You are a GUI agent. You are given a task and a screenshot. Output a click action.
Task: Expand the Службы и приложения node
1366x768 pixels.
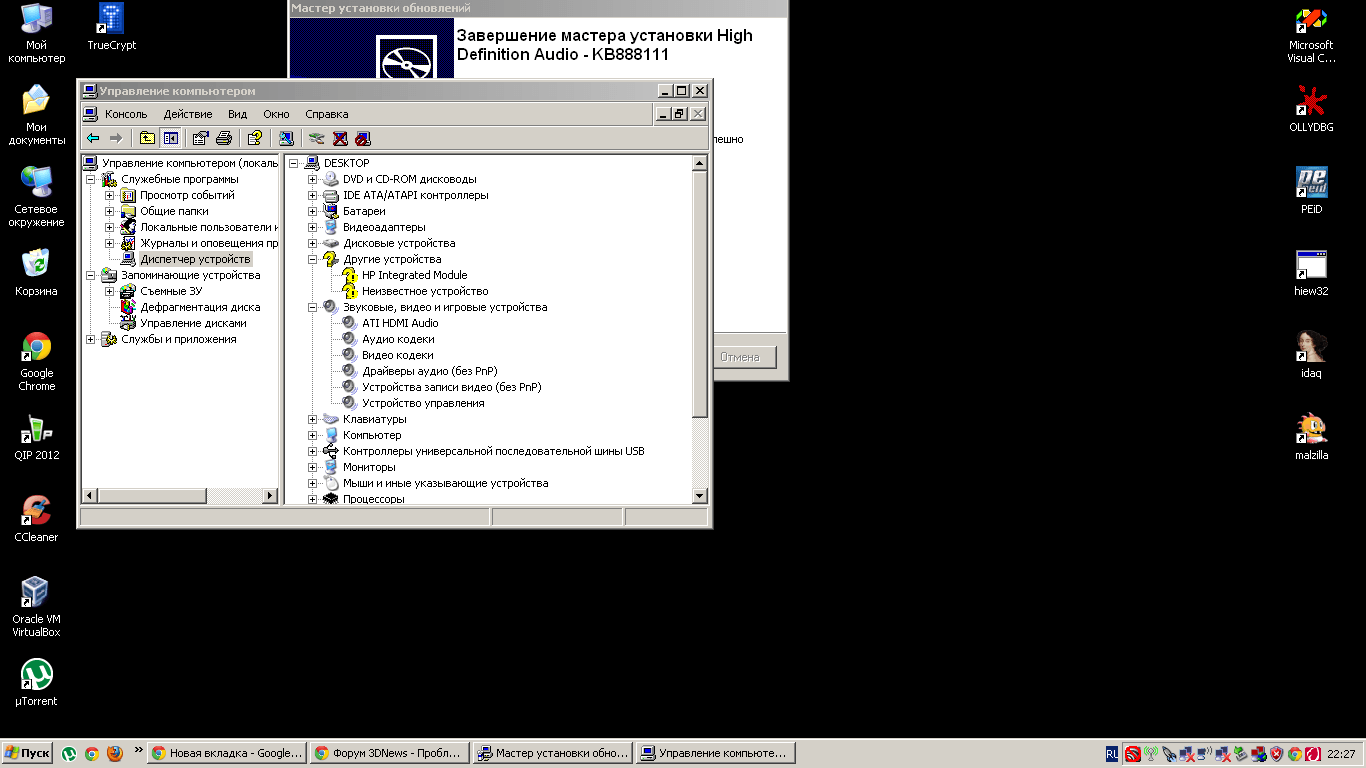91,339
